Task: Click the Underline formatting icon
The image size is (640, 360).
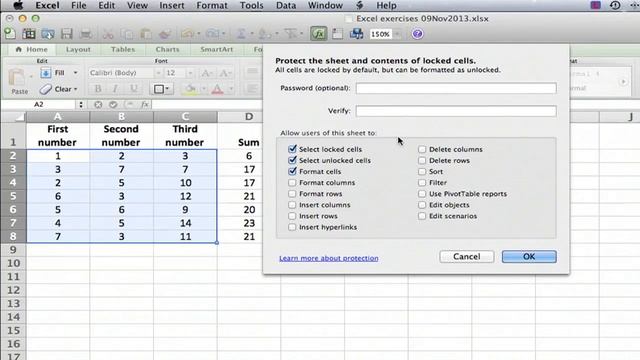Action: [x=133, y=89]
